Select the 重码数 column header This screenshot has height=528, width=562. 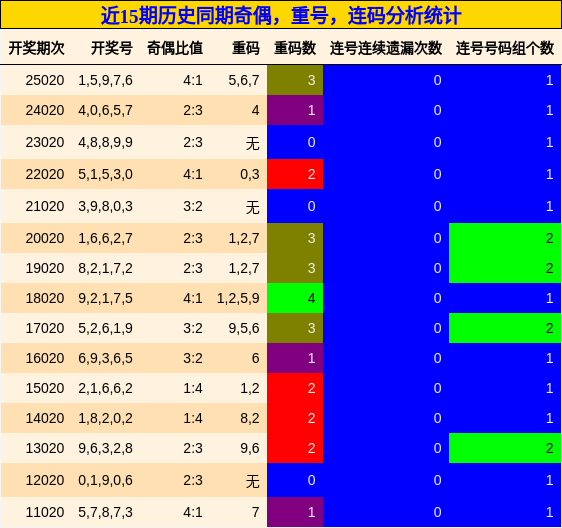[295, 48]
